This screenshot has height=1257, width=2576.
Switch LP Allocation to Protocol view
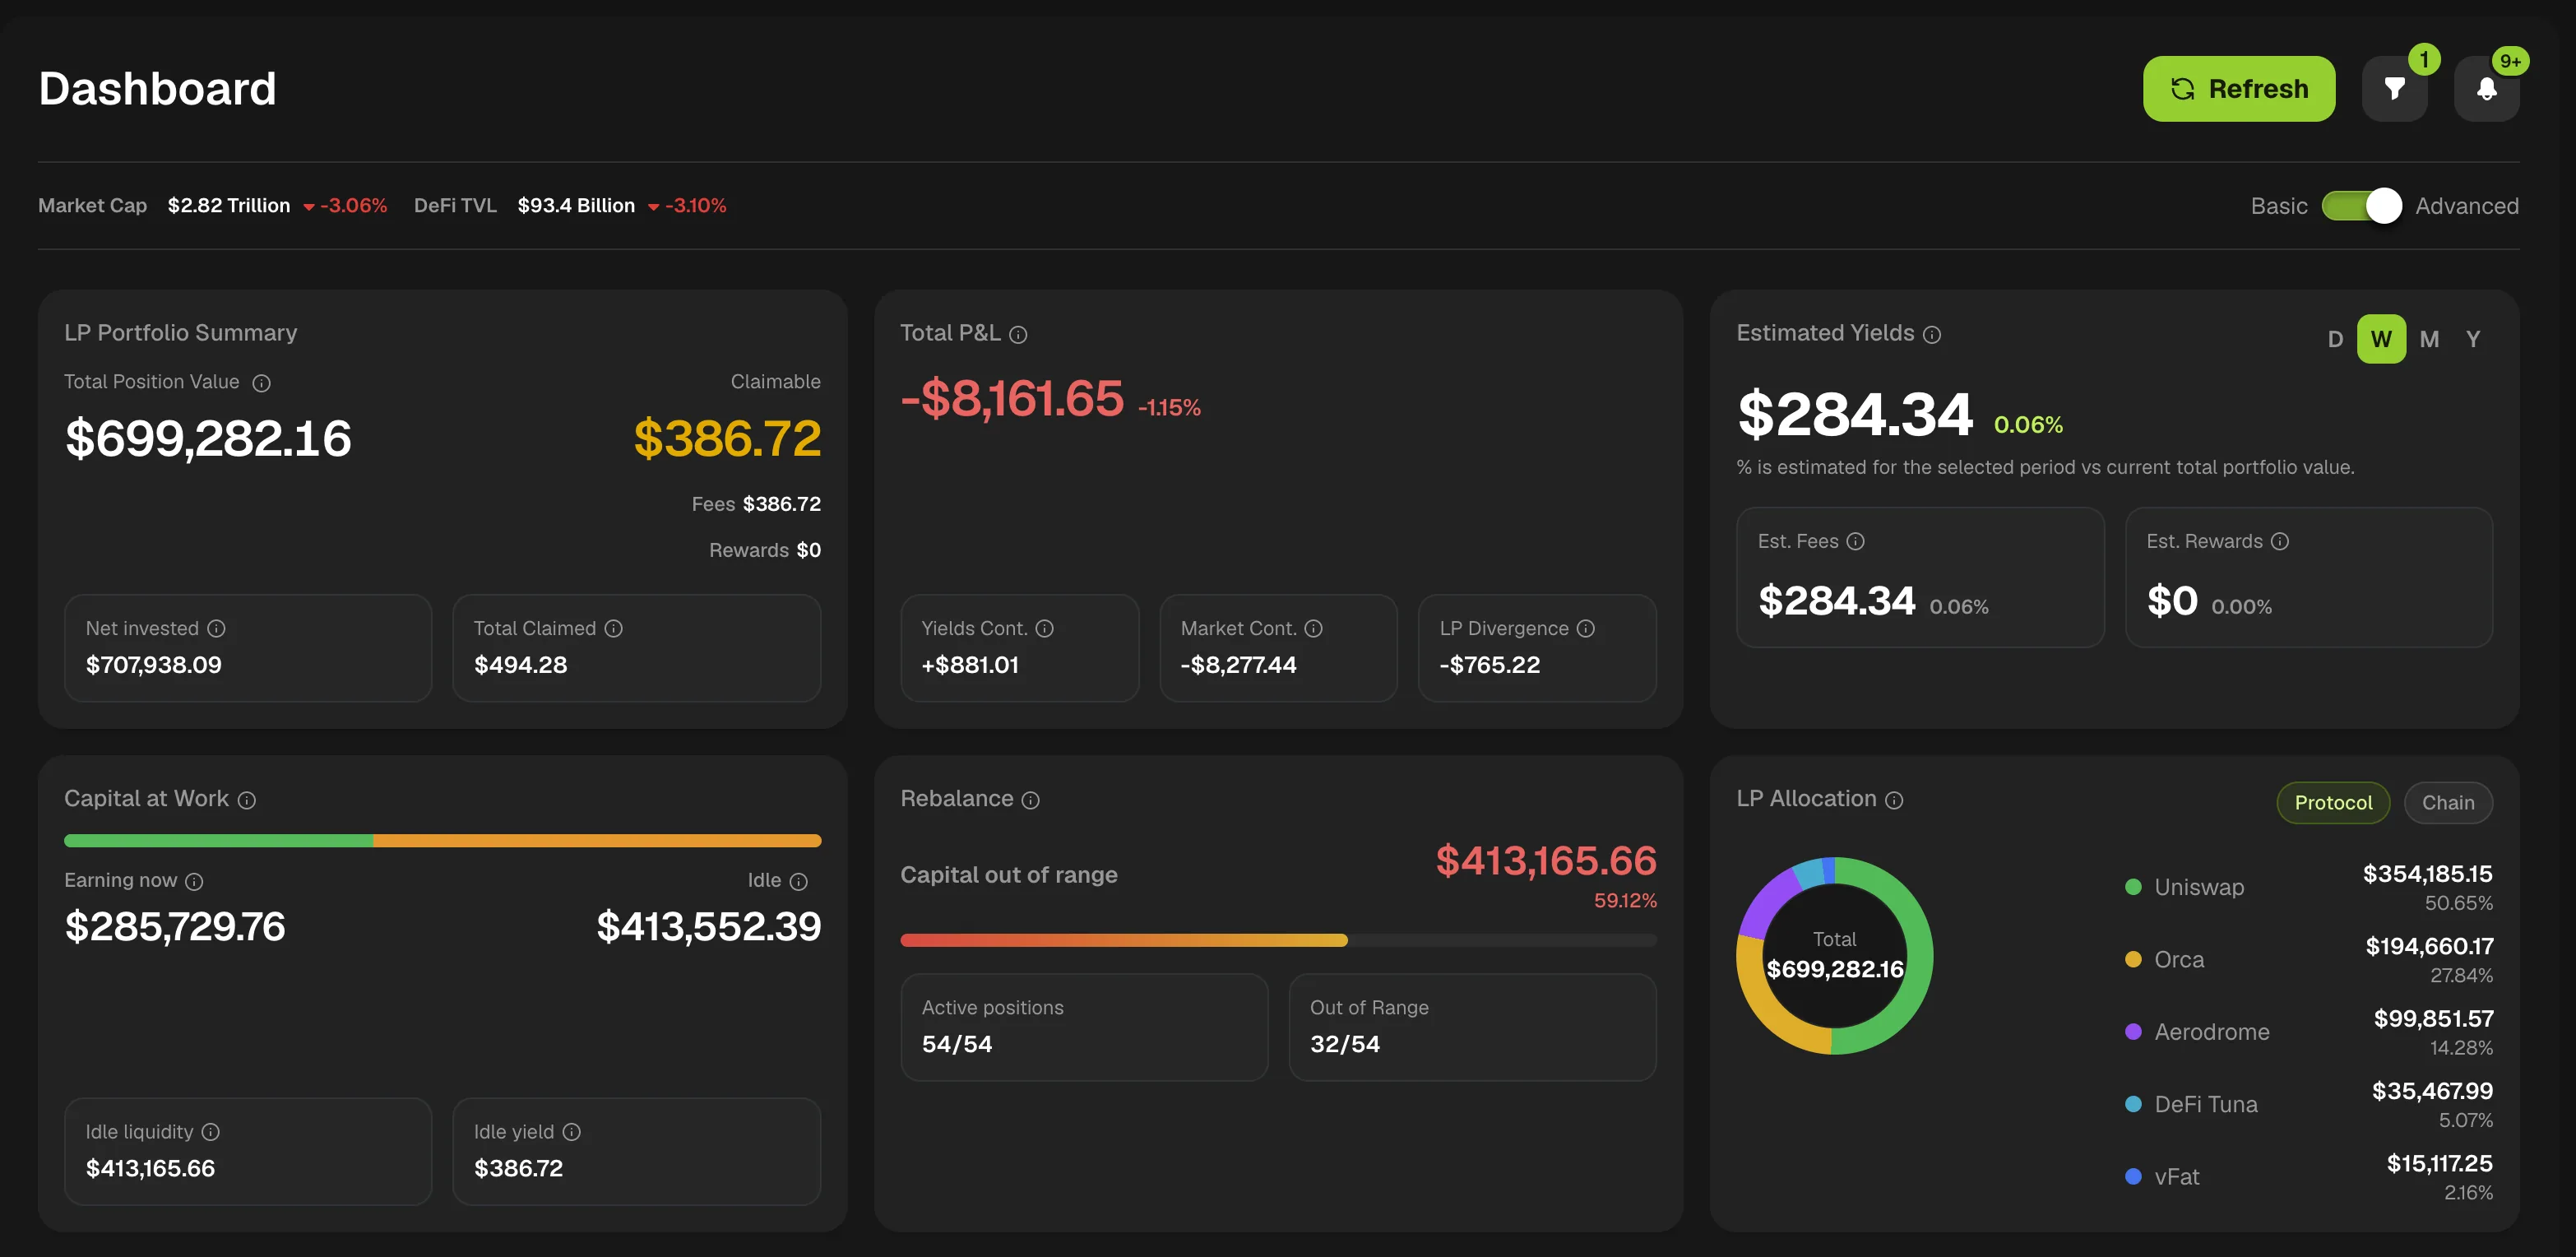tap(2333, 803)
